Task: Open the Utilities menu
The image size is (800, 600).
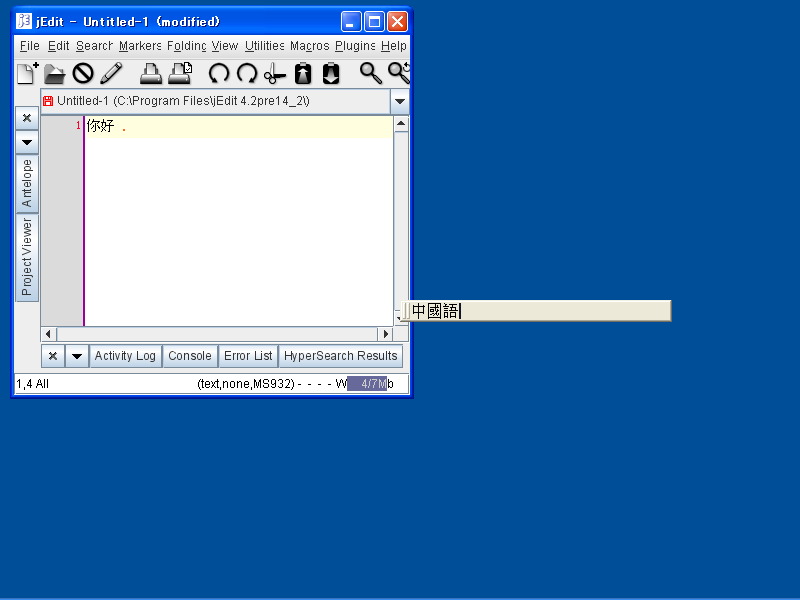Action: pyautogui.click(x=264, y=46)
